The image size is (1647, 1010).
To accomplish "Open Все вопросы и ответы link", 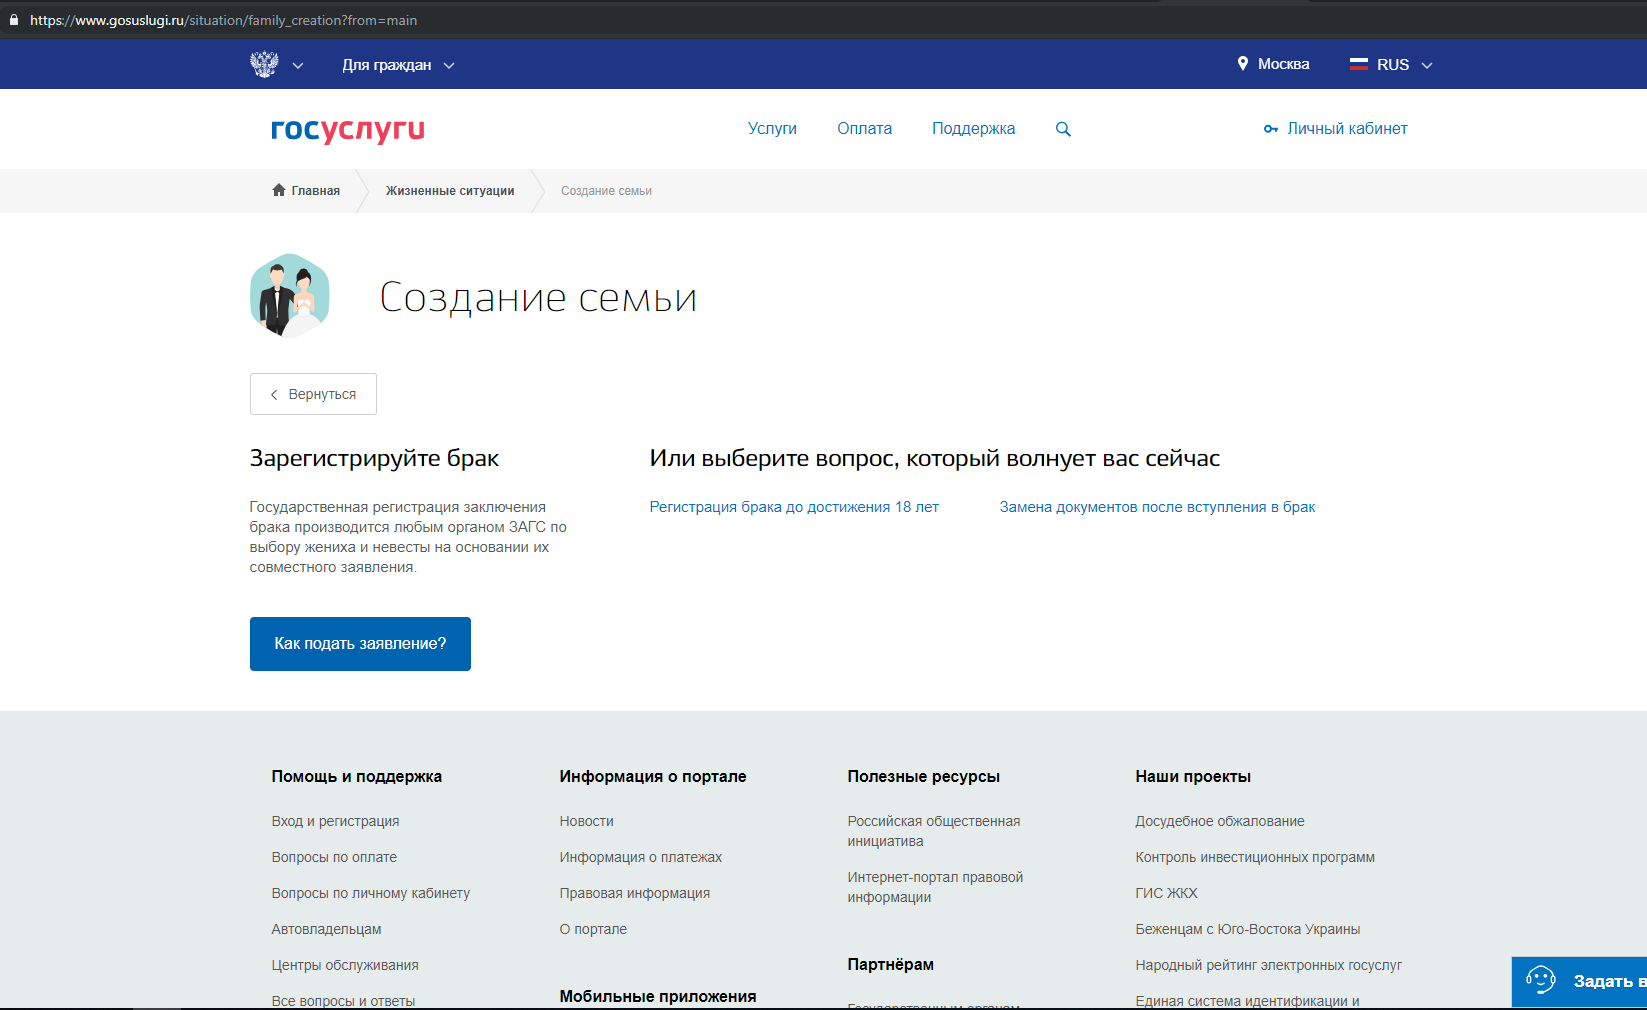I will [343, 1001].
